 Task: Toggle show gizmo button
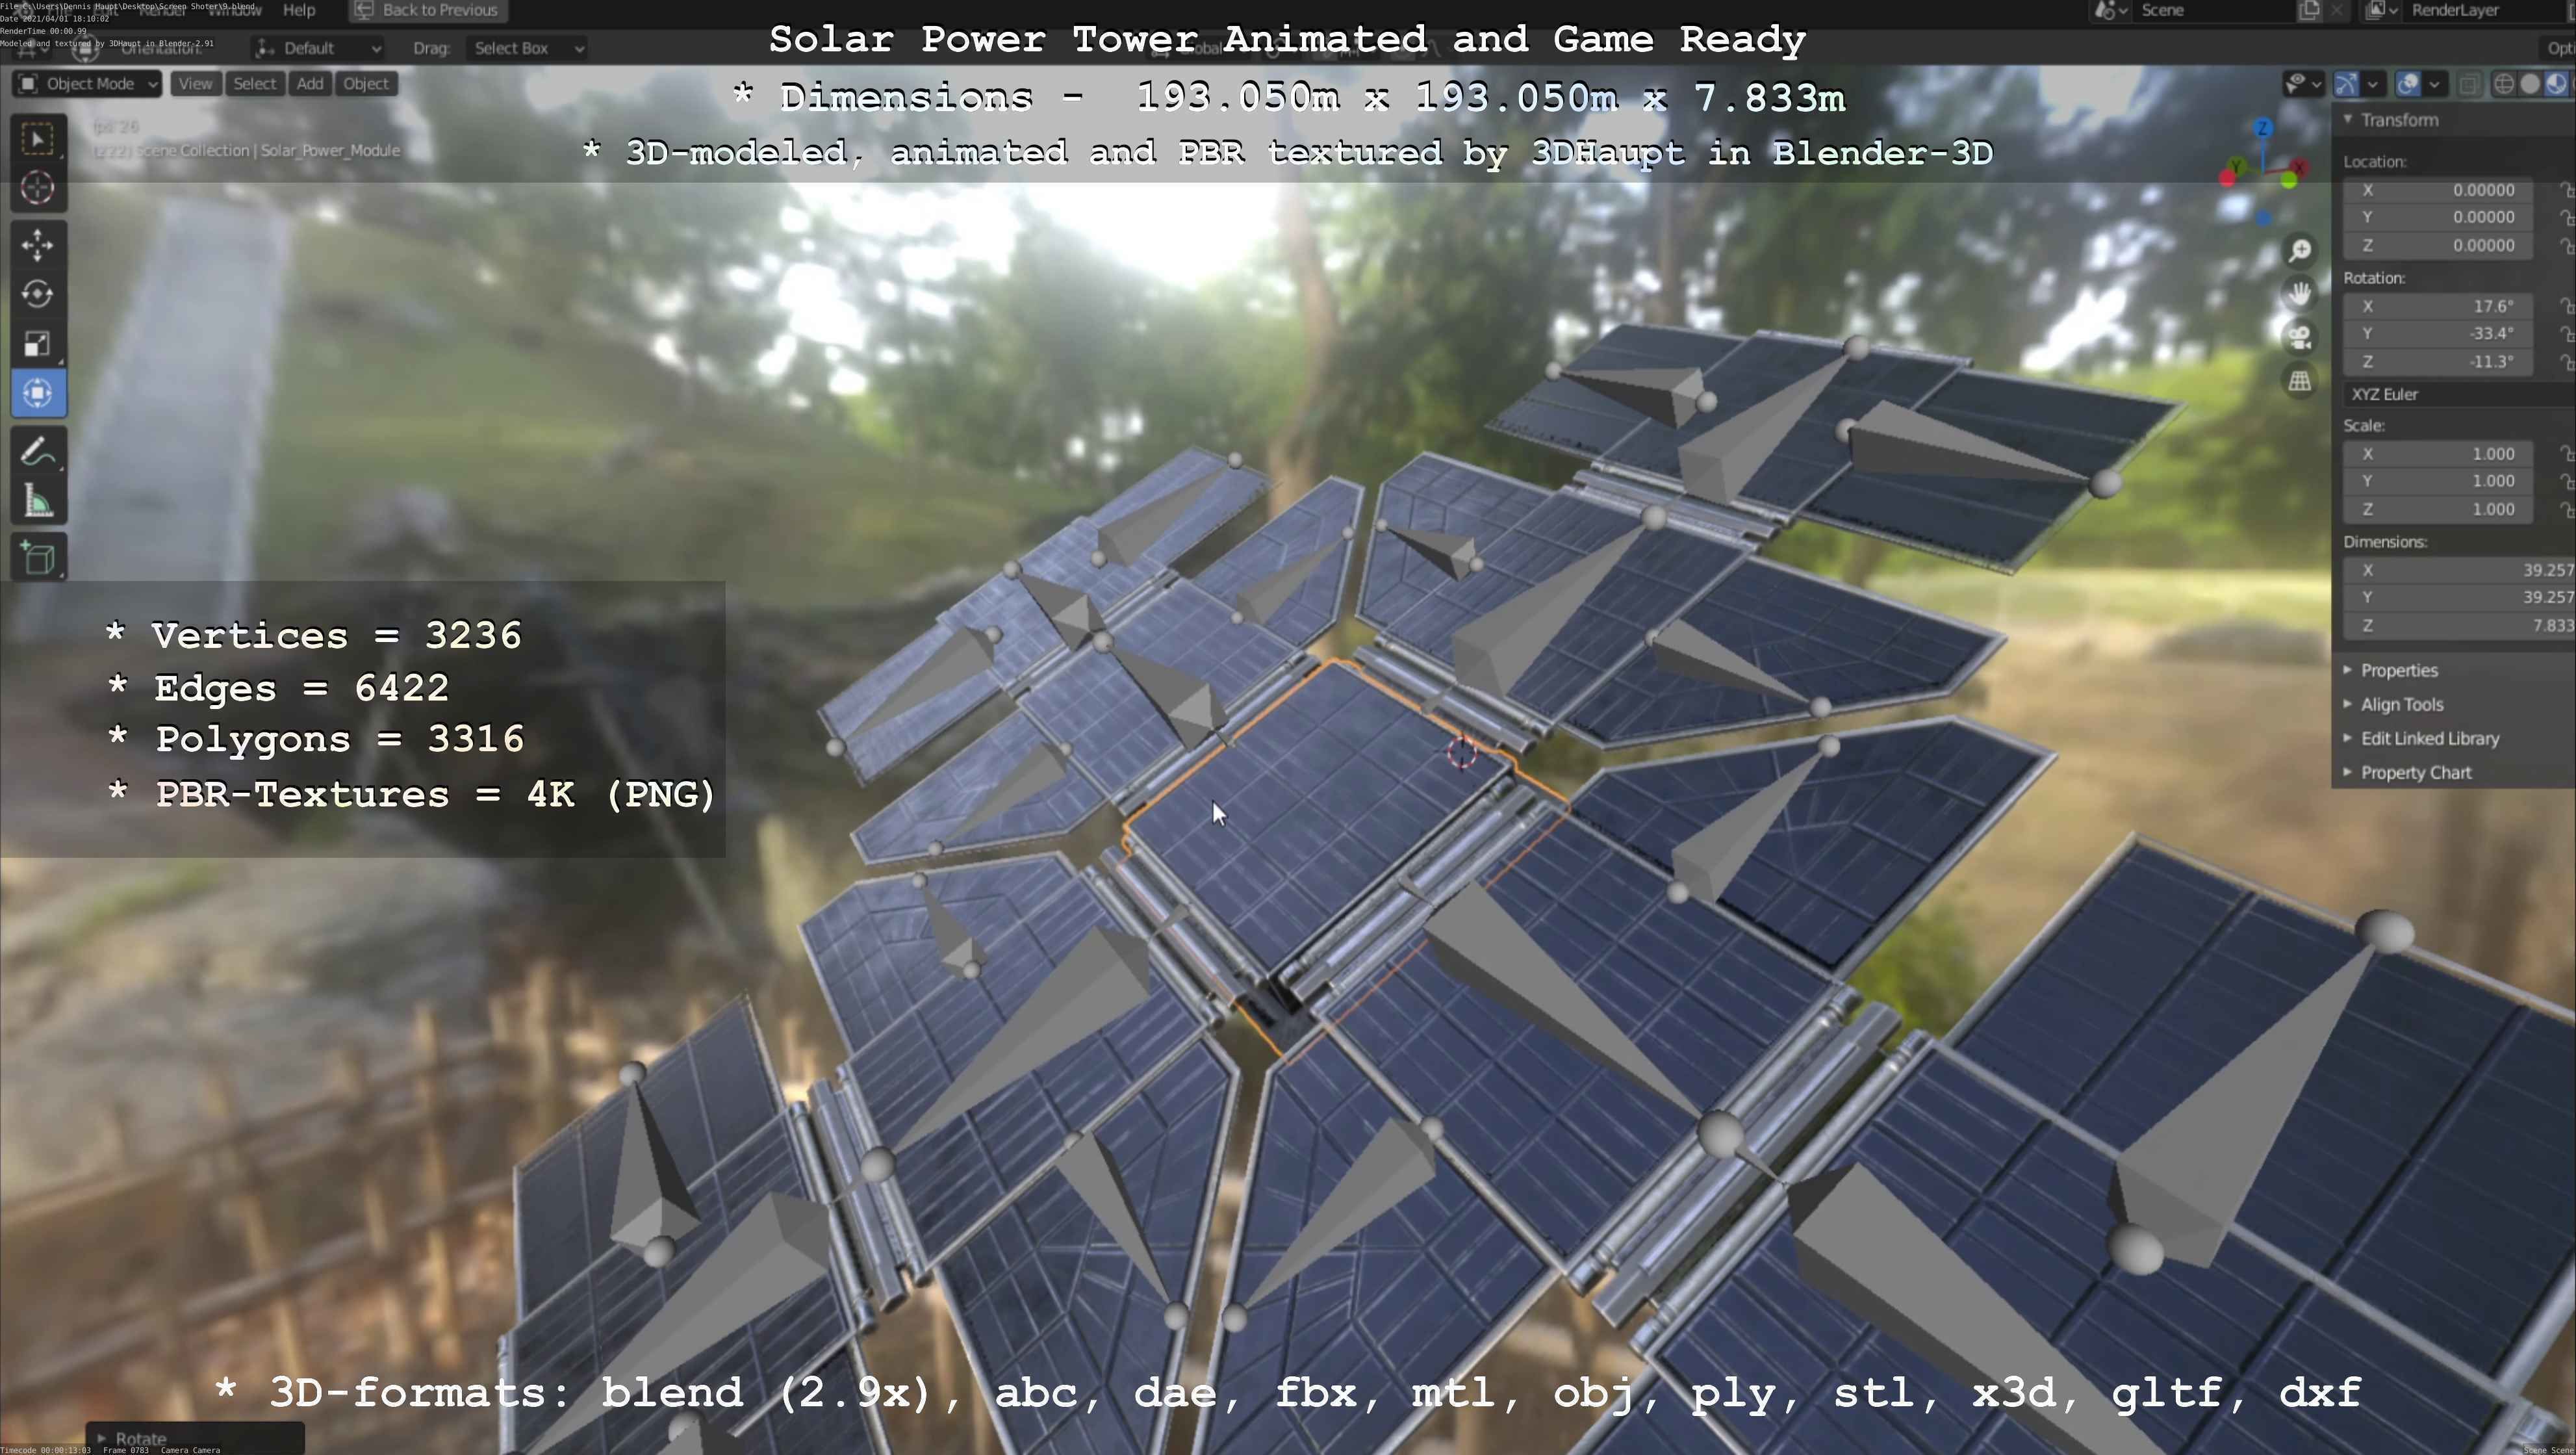coord(2346,84)
